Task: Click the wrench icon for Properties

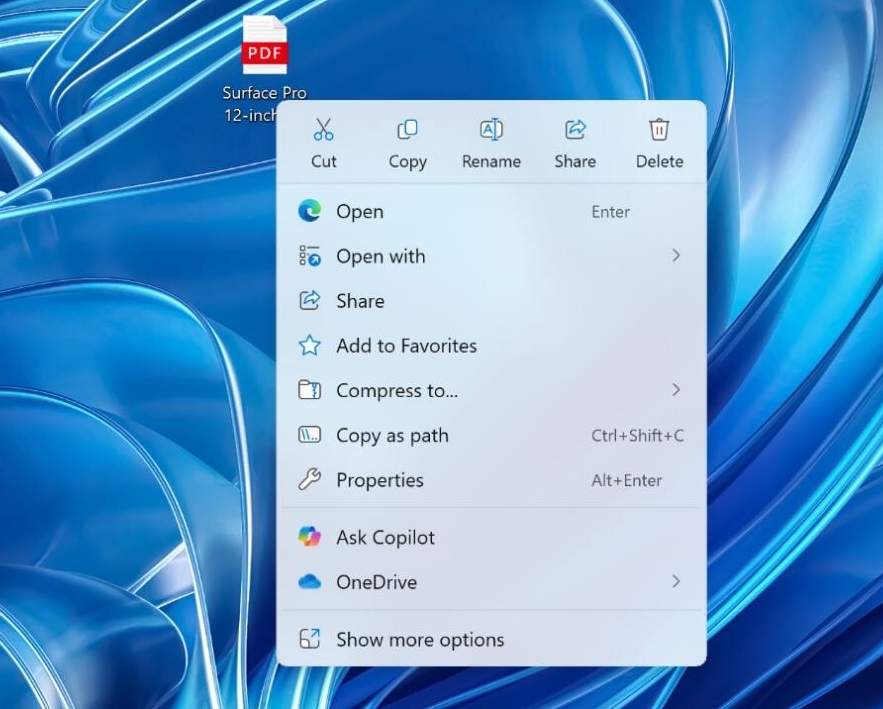Action: 309,480
